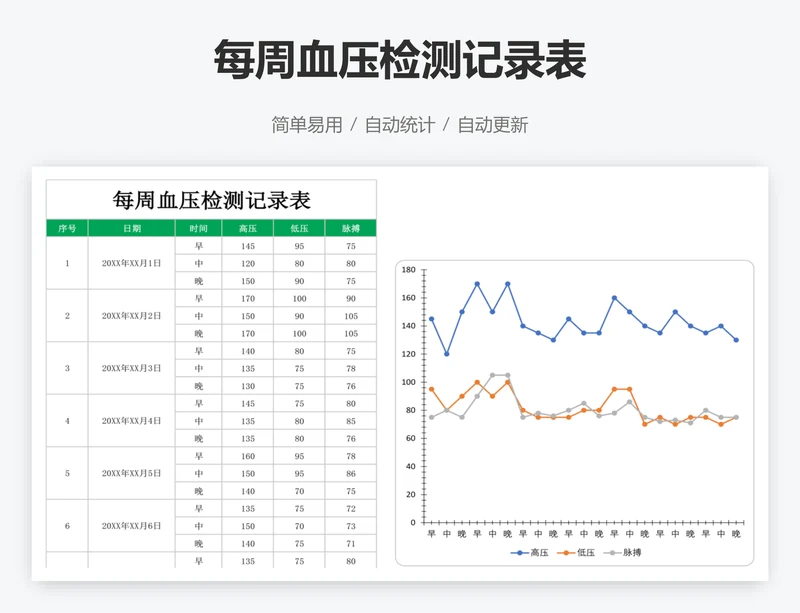
Task: Select the sheet title cell 每周血压检测记录表 above the green header
Action: point(211,200)
